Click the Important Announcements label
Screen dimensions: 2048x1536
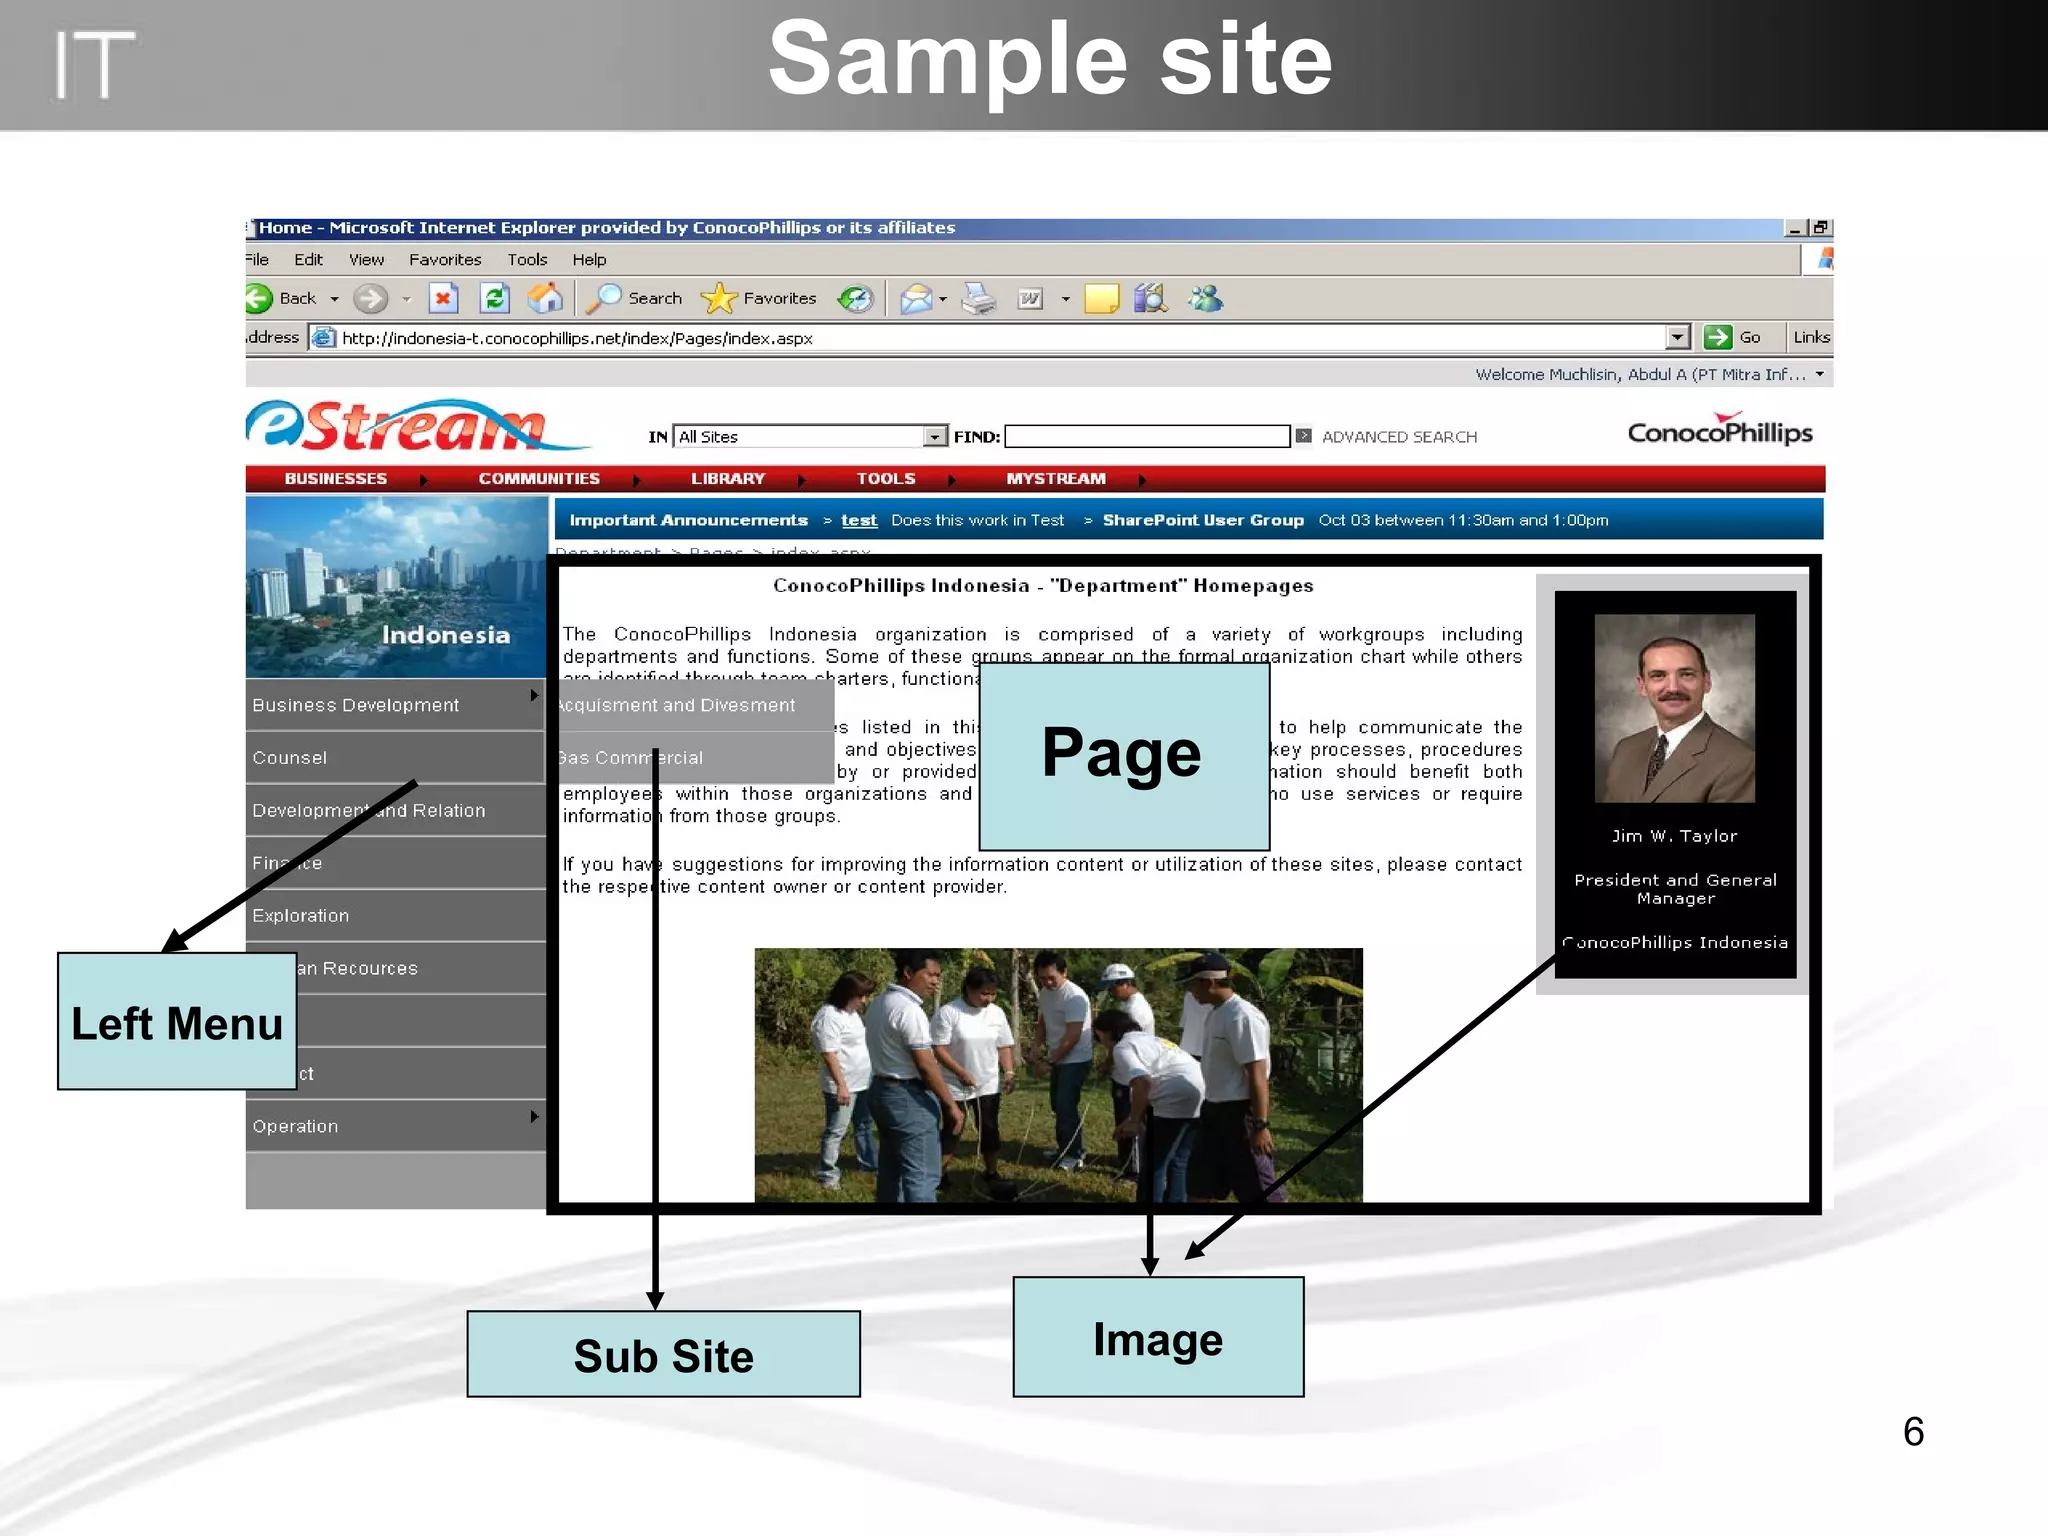[x=688, y=520]
